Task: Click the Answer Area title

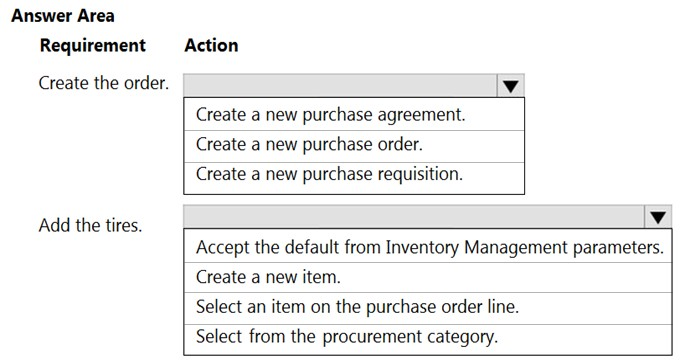Action: click(63, 15)
